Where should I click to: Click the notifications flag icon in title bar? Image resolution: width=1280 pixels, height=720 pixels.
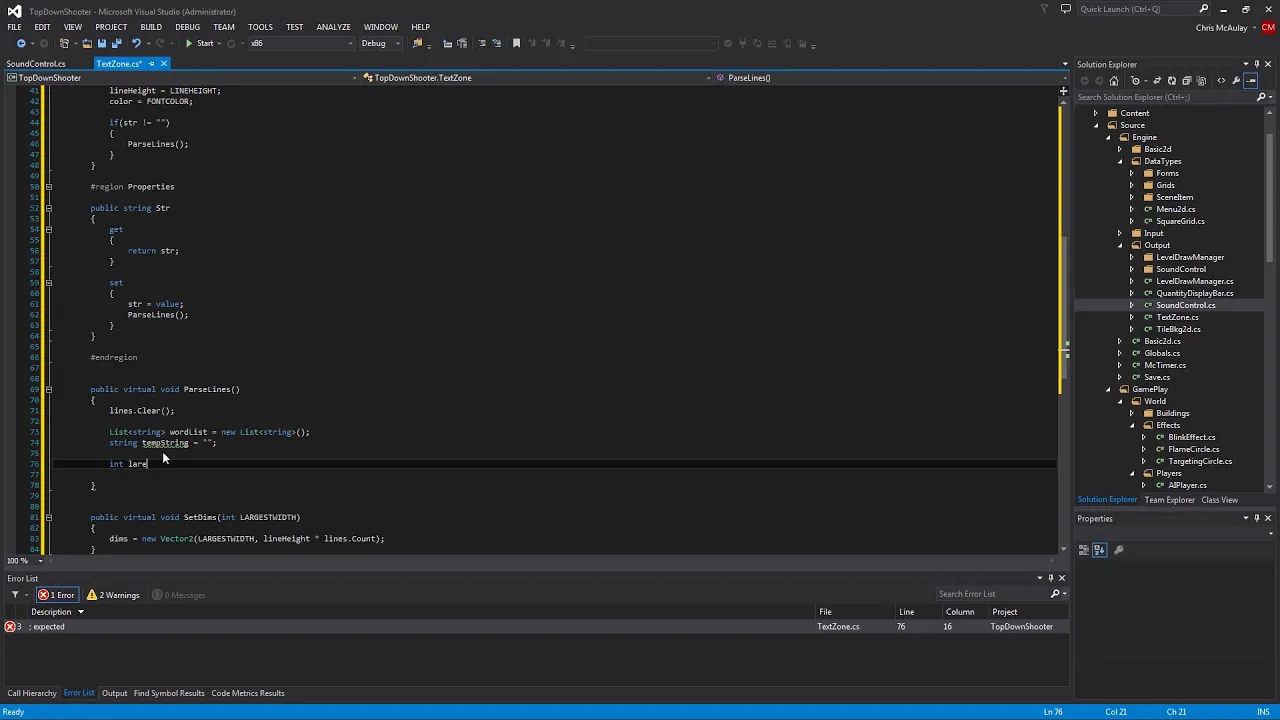click(1044, 9)
